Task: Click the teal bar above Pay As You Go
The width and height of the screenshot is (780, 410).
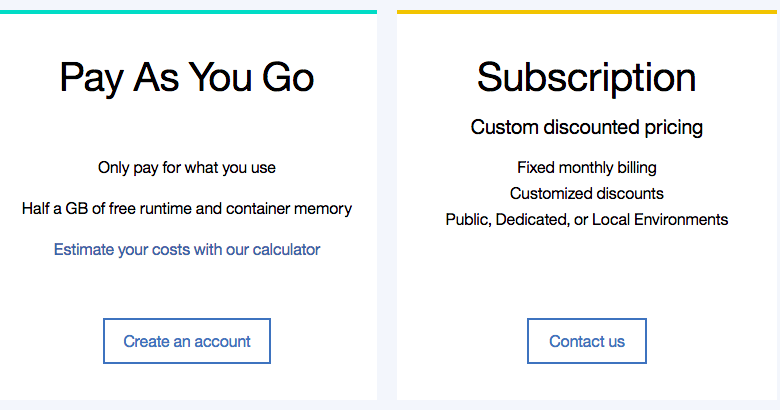Action: click(187, 12)
